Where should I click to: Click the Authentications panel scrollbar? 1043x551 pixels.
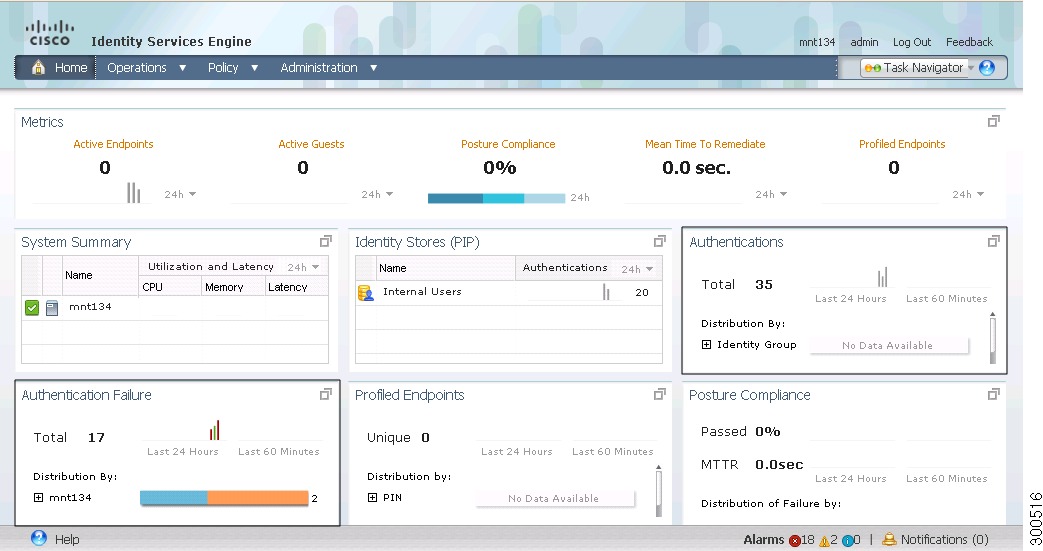coord(992,338)
